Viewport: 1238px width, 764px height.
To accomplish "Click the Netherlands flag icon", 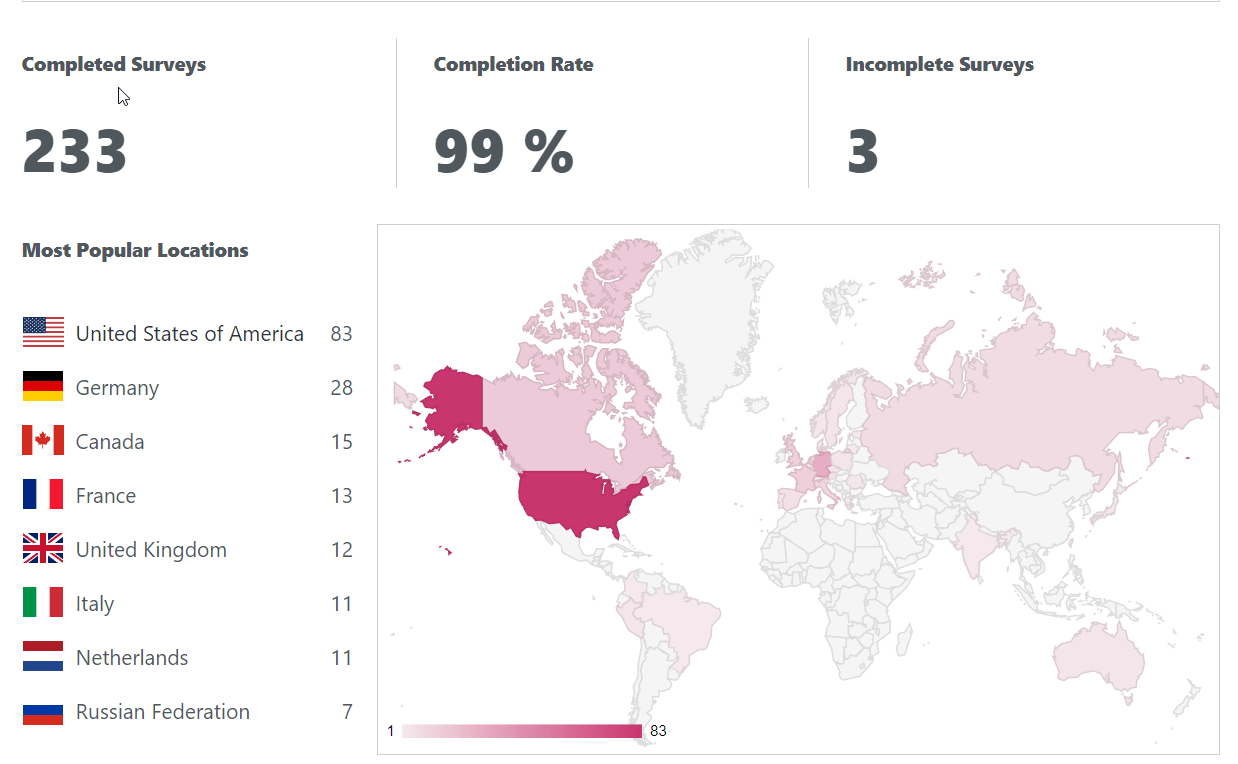I will pos(43,657).
